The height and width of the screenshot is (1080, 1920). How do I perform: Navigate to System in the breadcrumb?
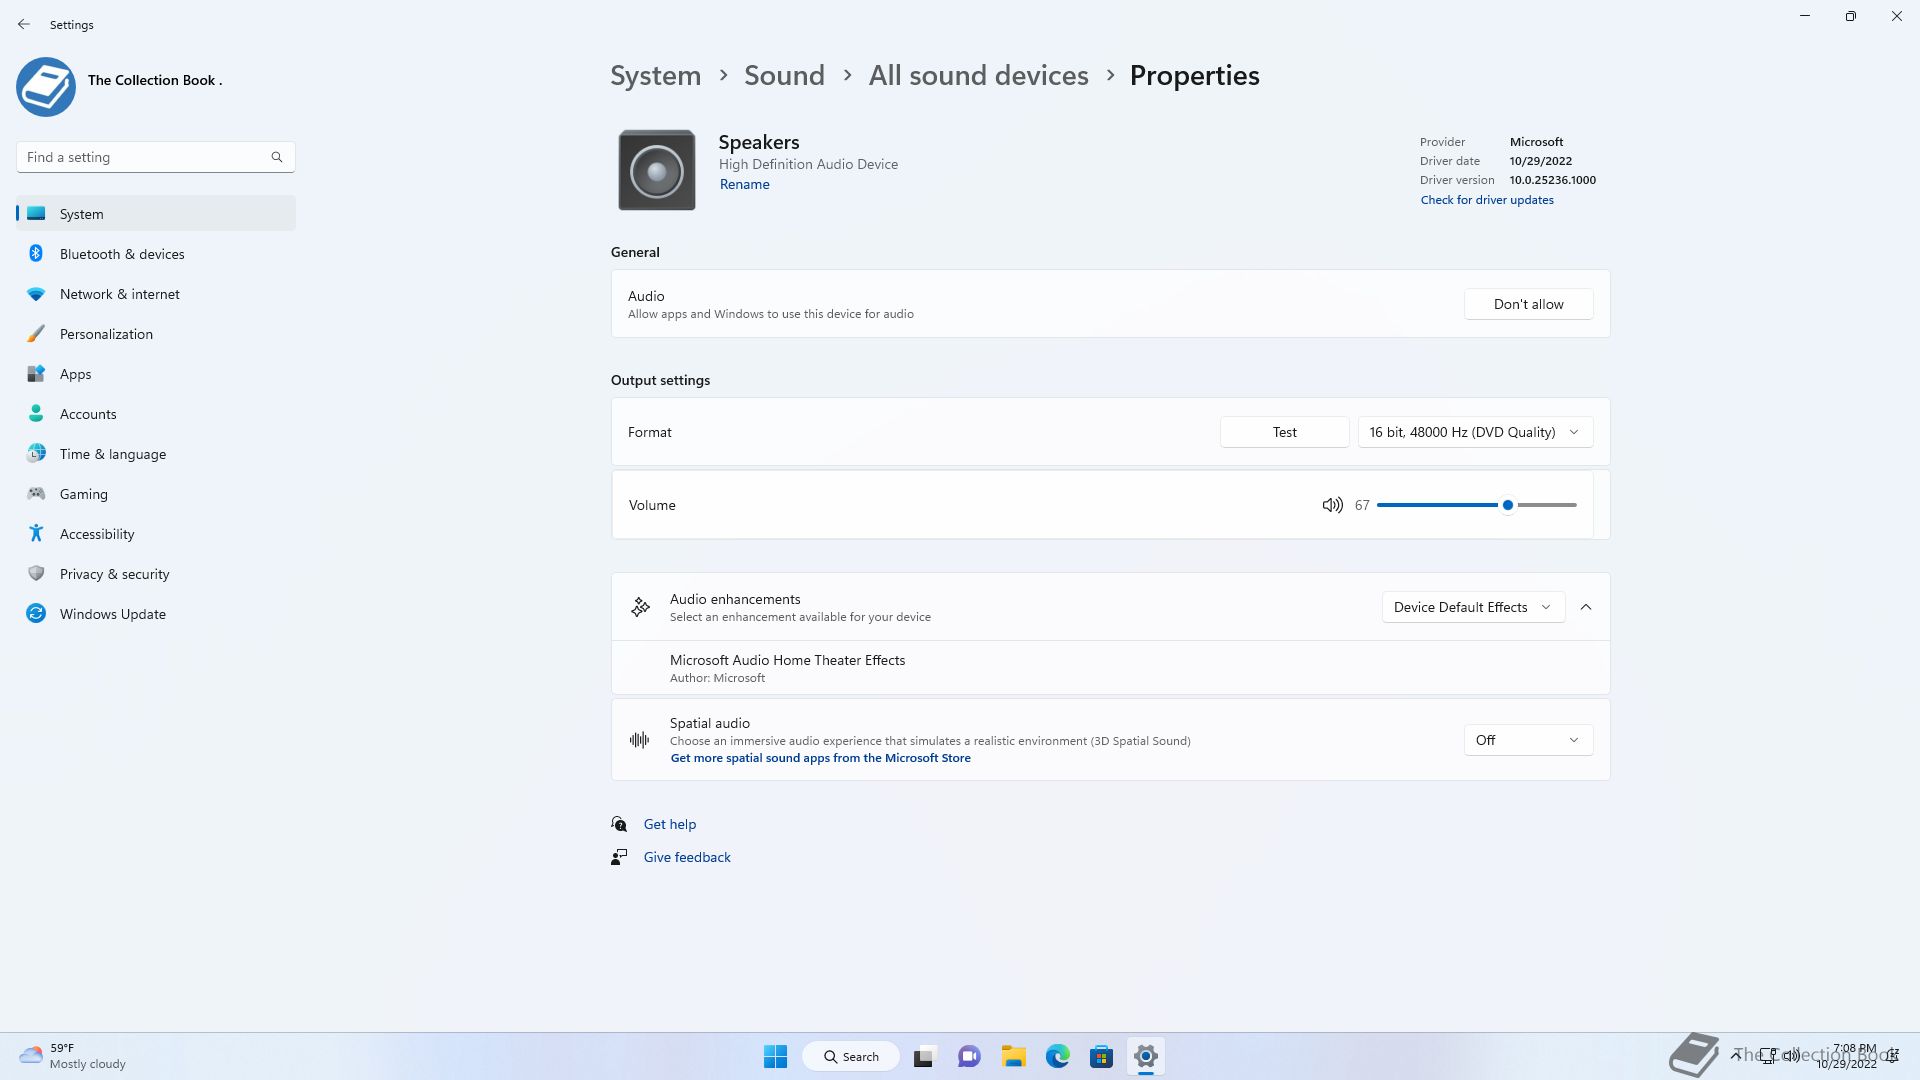[x=656, y=76]
